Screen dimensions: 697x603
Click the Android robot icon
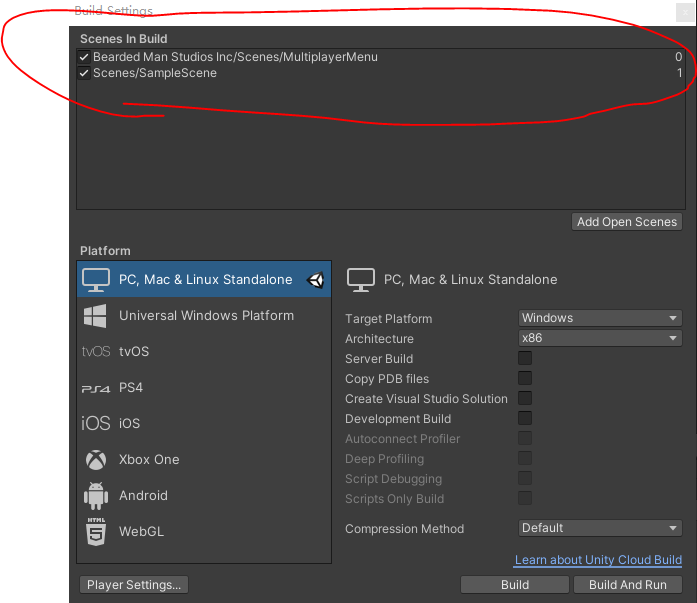point(96,495)
